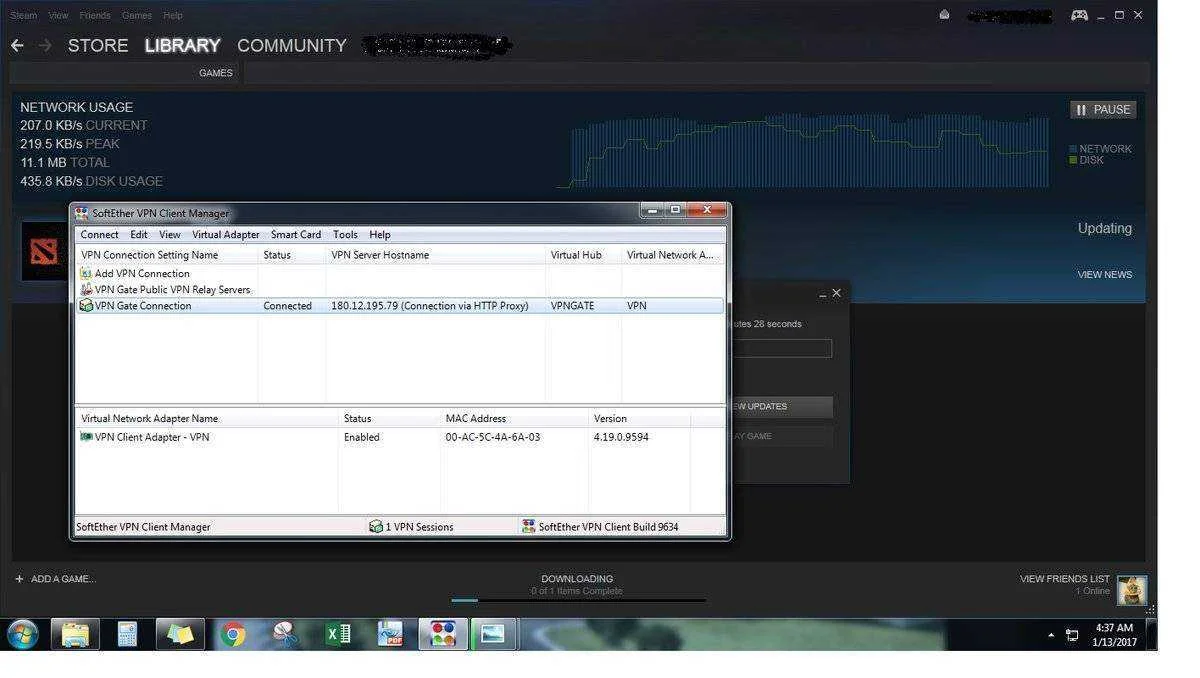Click the DOWNLOADING status label
Viewport: 1200px width, 678px height.
[577, 579]
